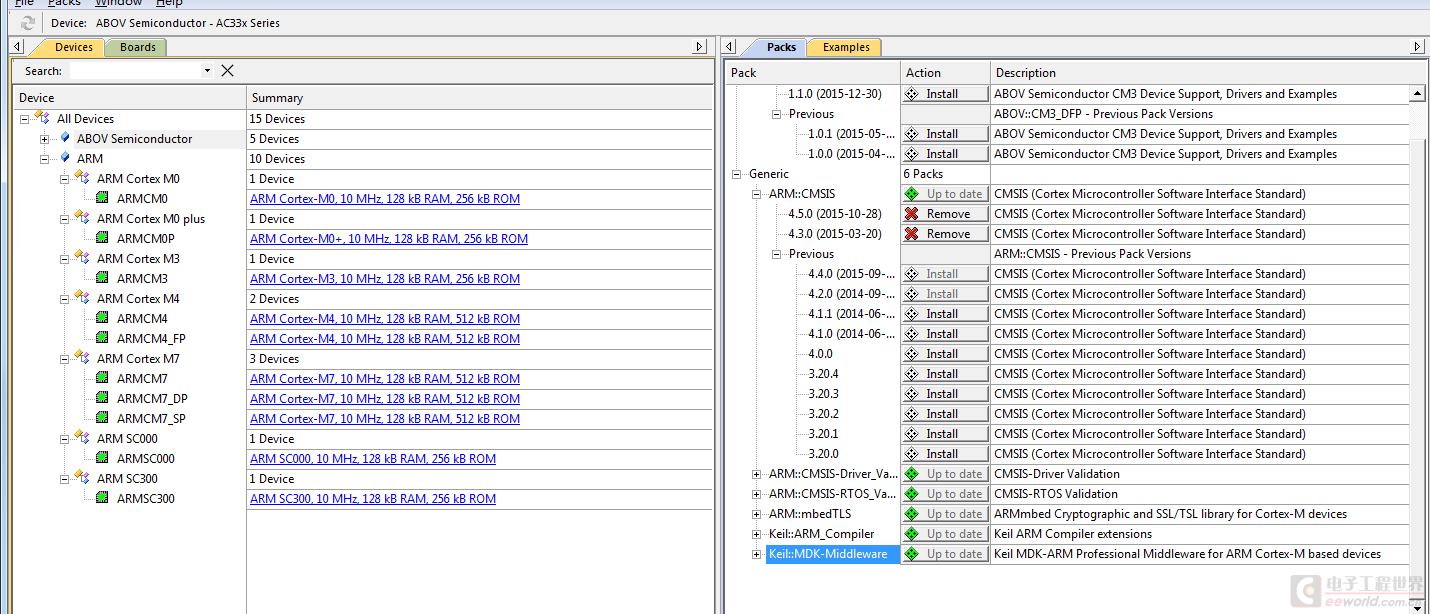Click the right arrow of the Packs panel tab bar

point(1416,47)
